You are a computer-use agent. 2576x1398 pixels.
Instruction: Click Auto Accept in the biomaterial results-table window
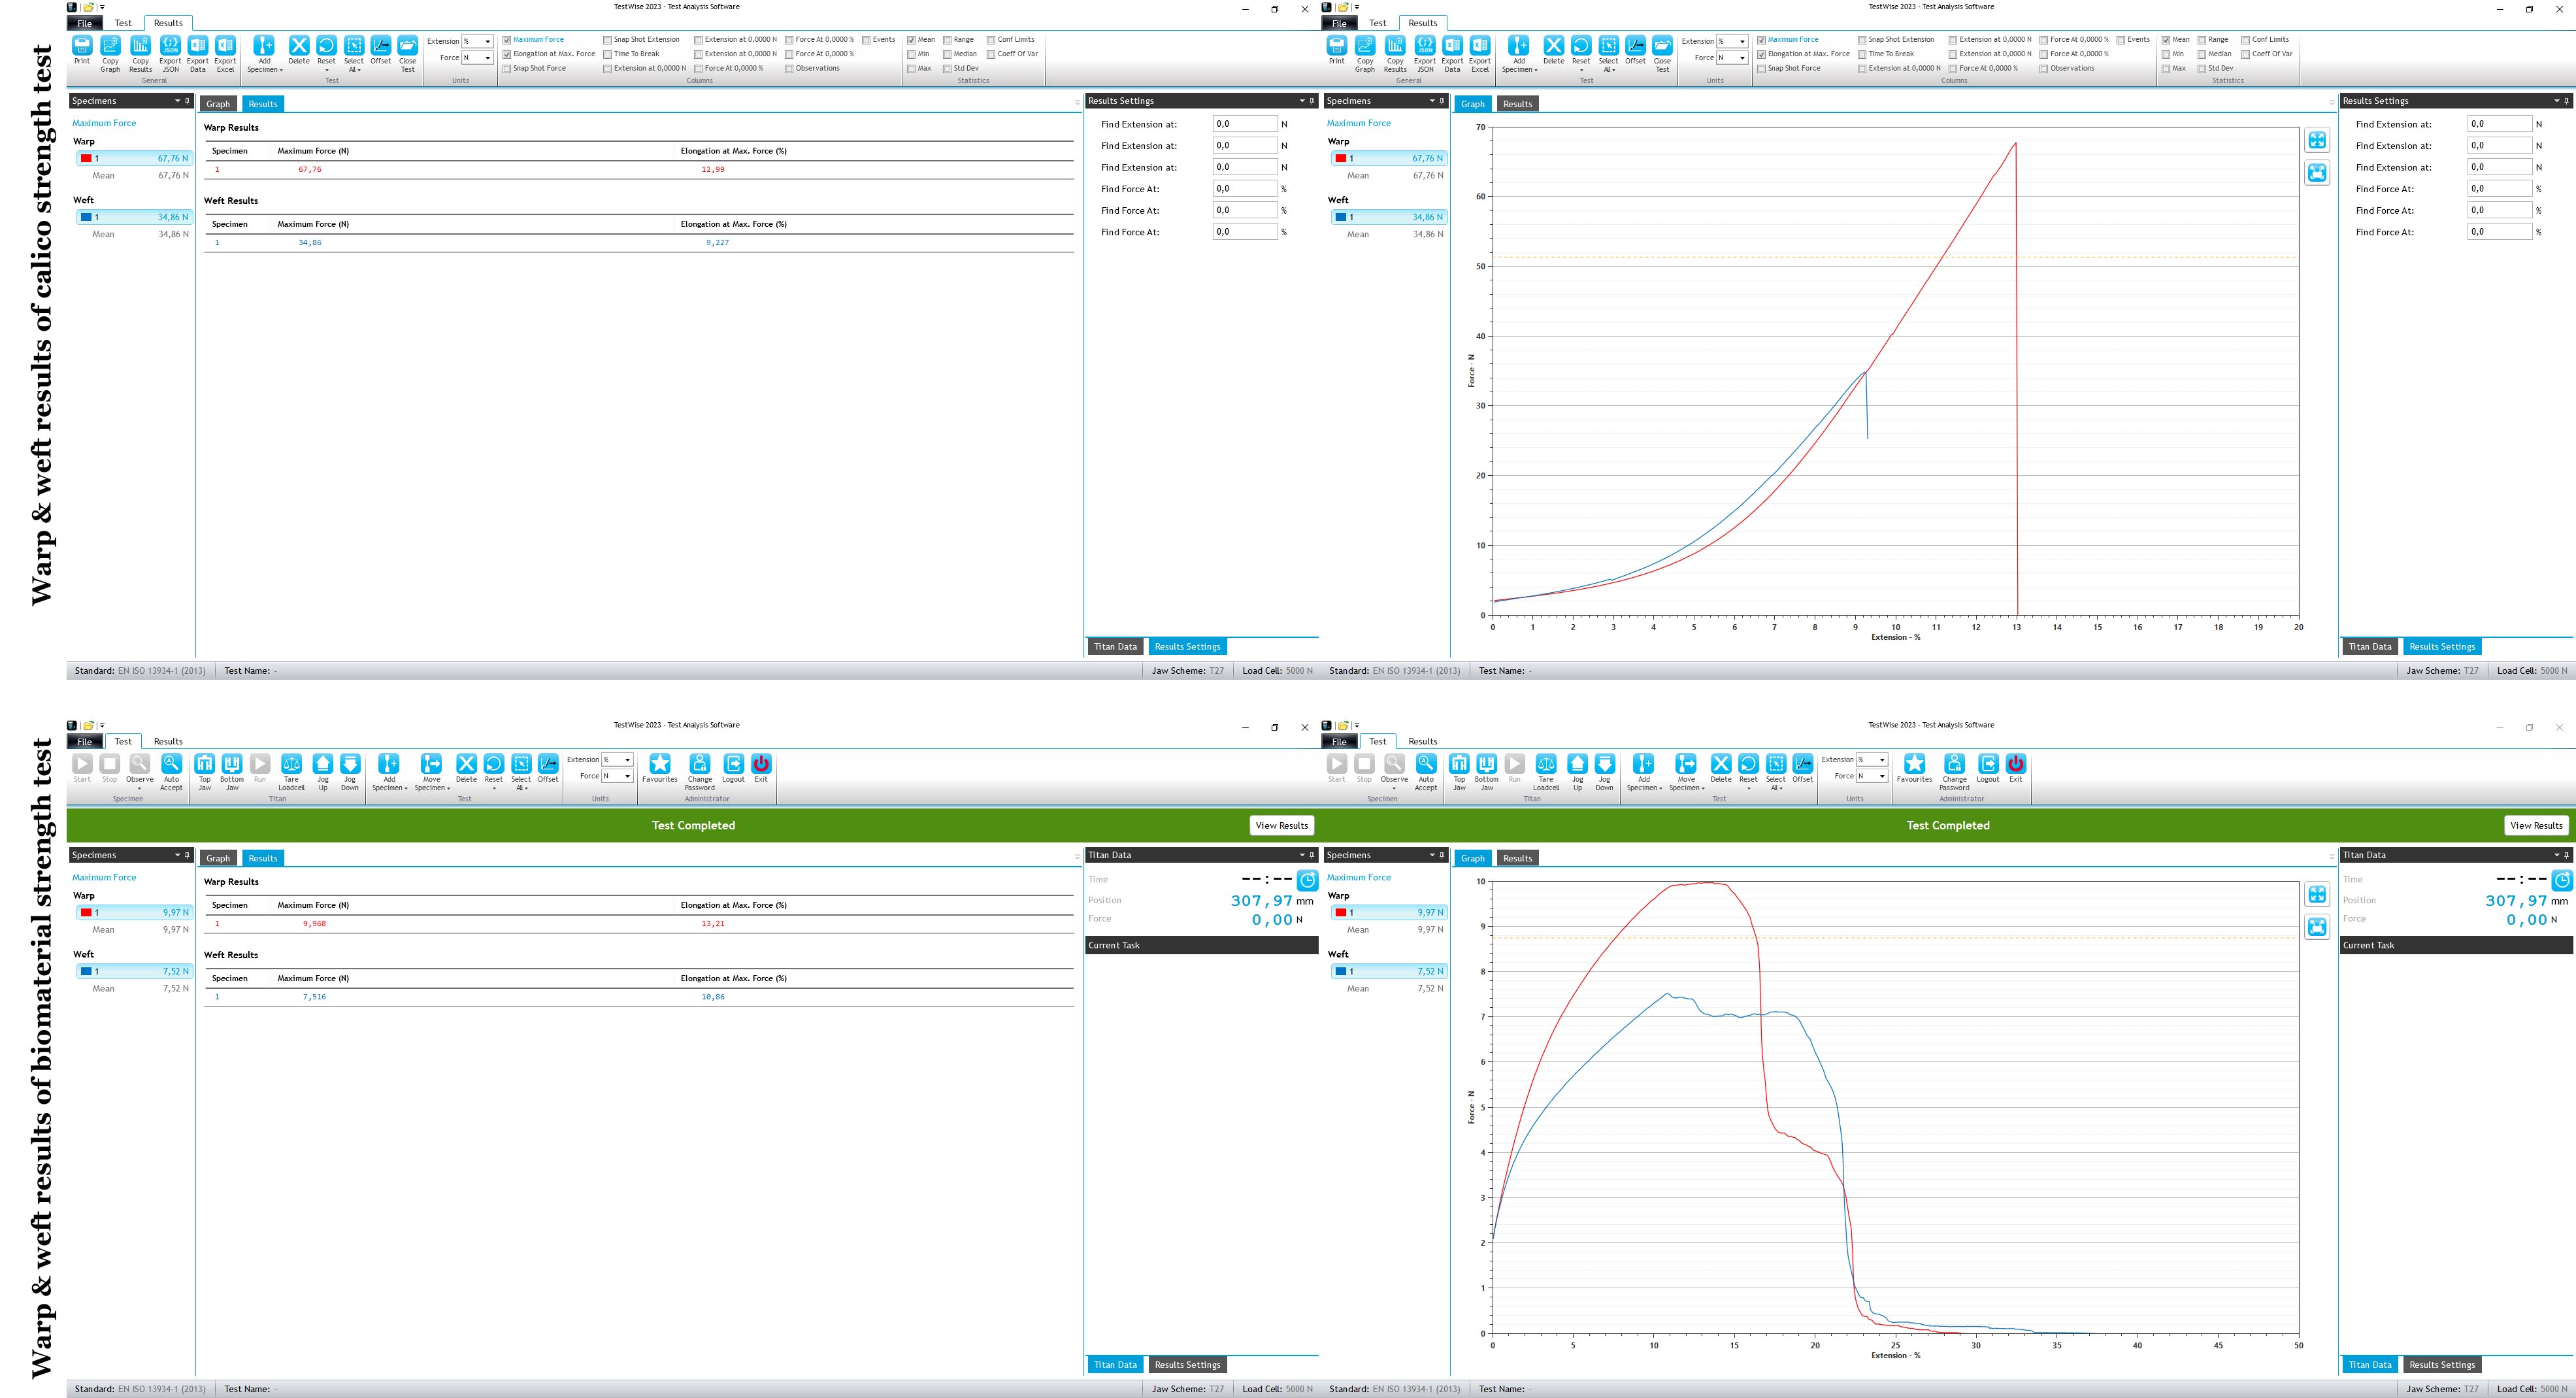point(171,772)
